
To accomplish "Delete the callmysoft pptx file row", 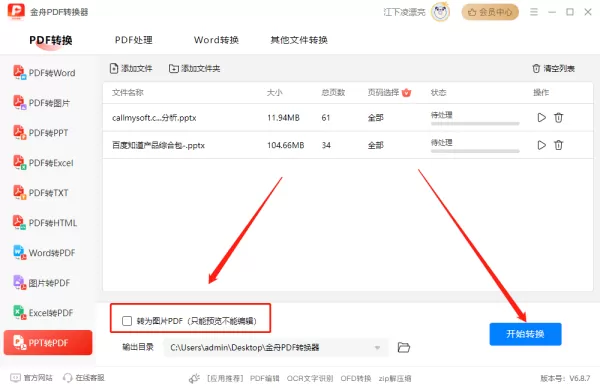I will pyautogui.click(x=558, y=117).
